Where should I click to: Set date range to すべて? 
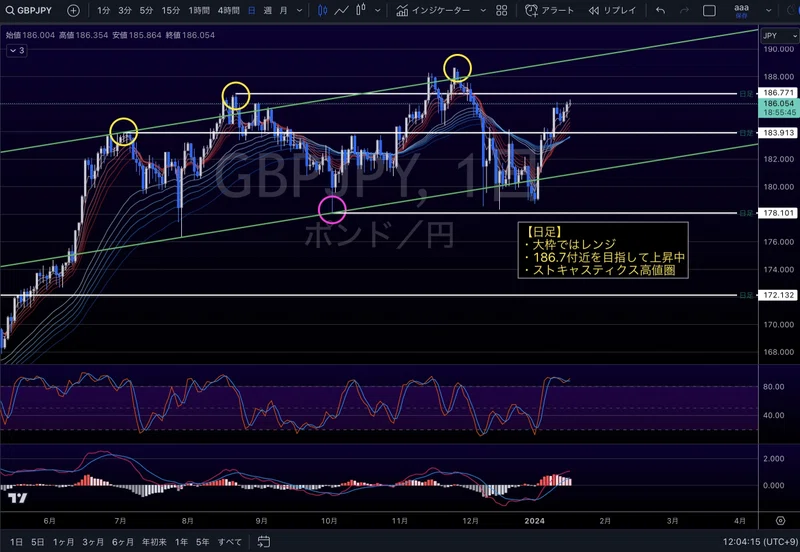click(x=230, y=542)
